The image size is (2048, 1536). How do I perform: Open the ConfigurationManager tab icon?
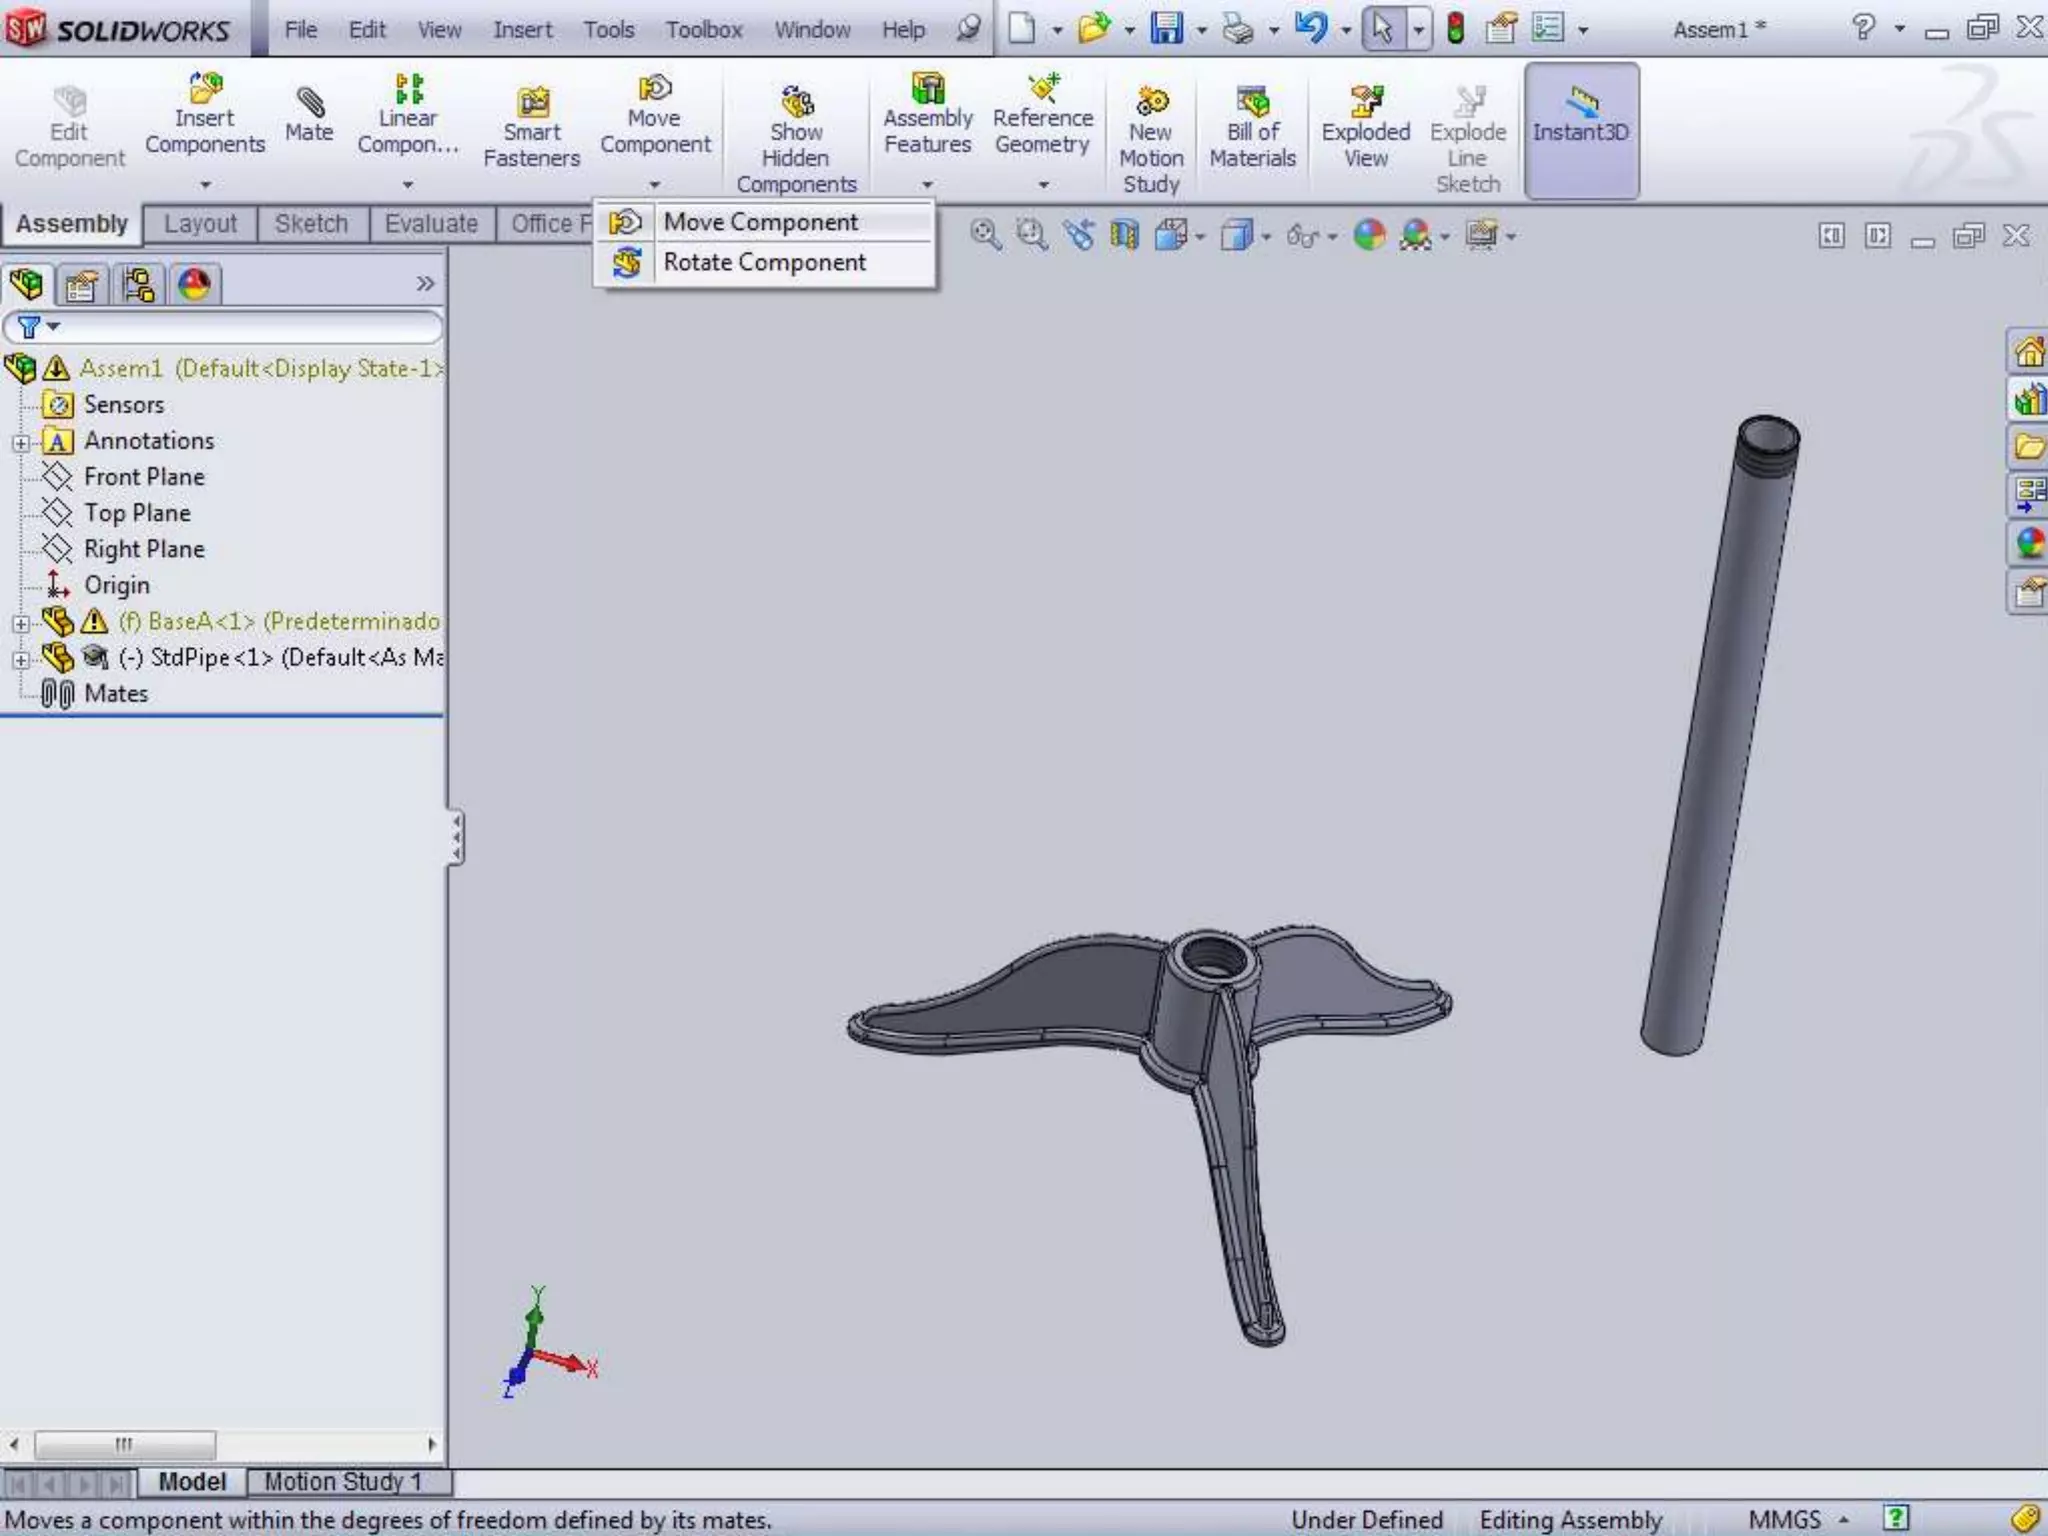click(138, 286)
